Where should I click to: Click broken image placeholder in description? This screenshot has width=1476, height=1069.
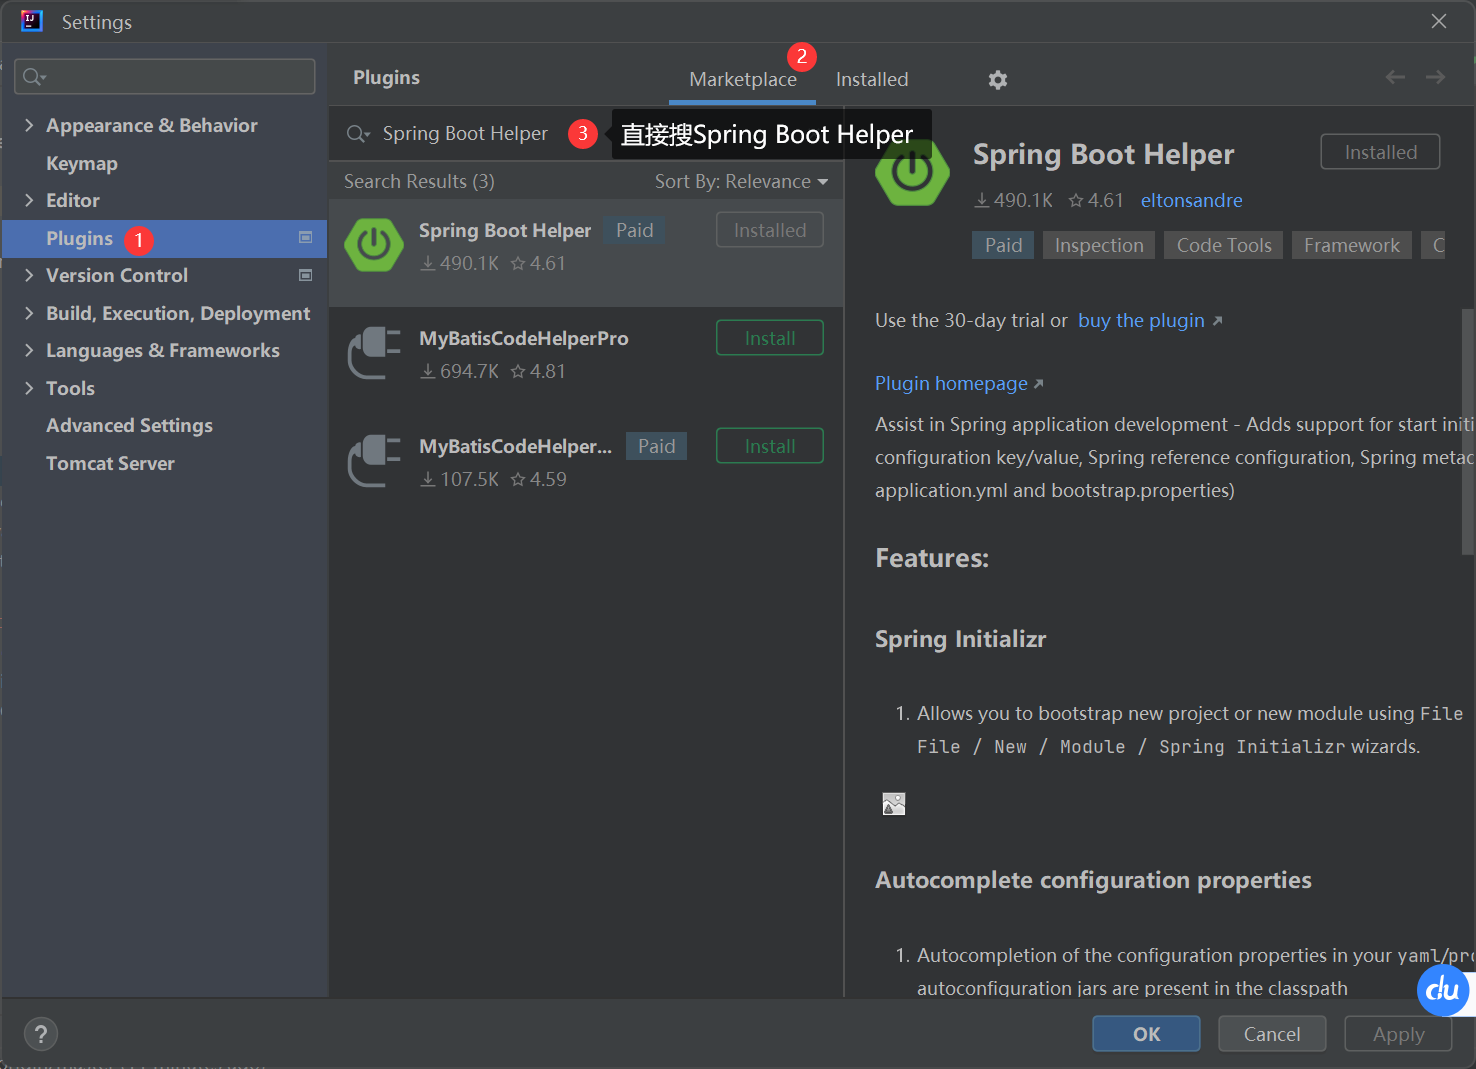point(894,804)
